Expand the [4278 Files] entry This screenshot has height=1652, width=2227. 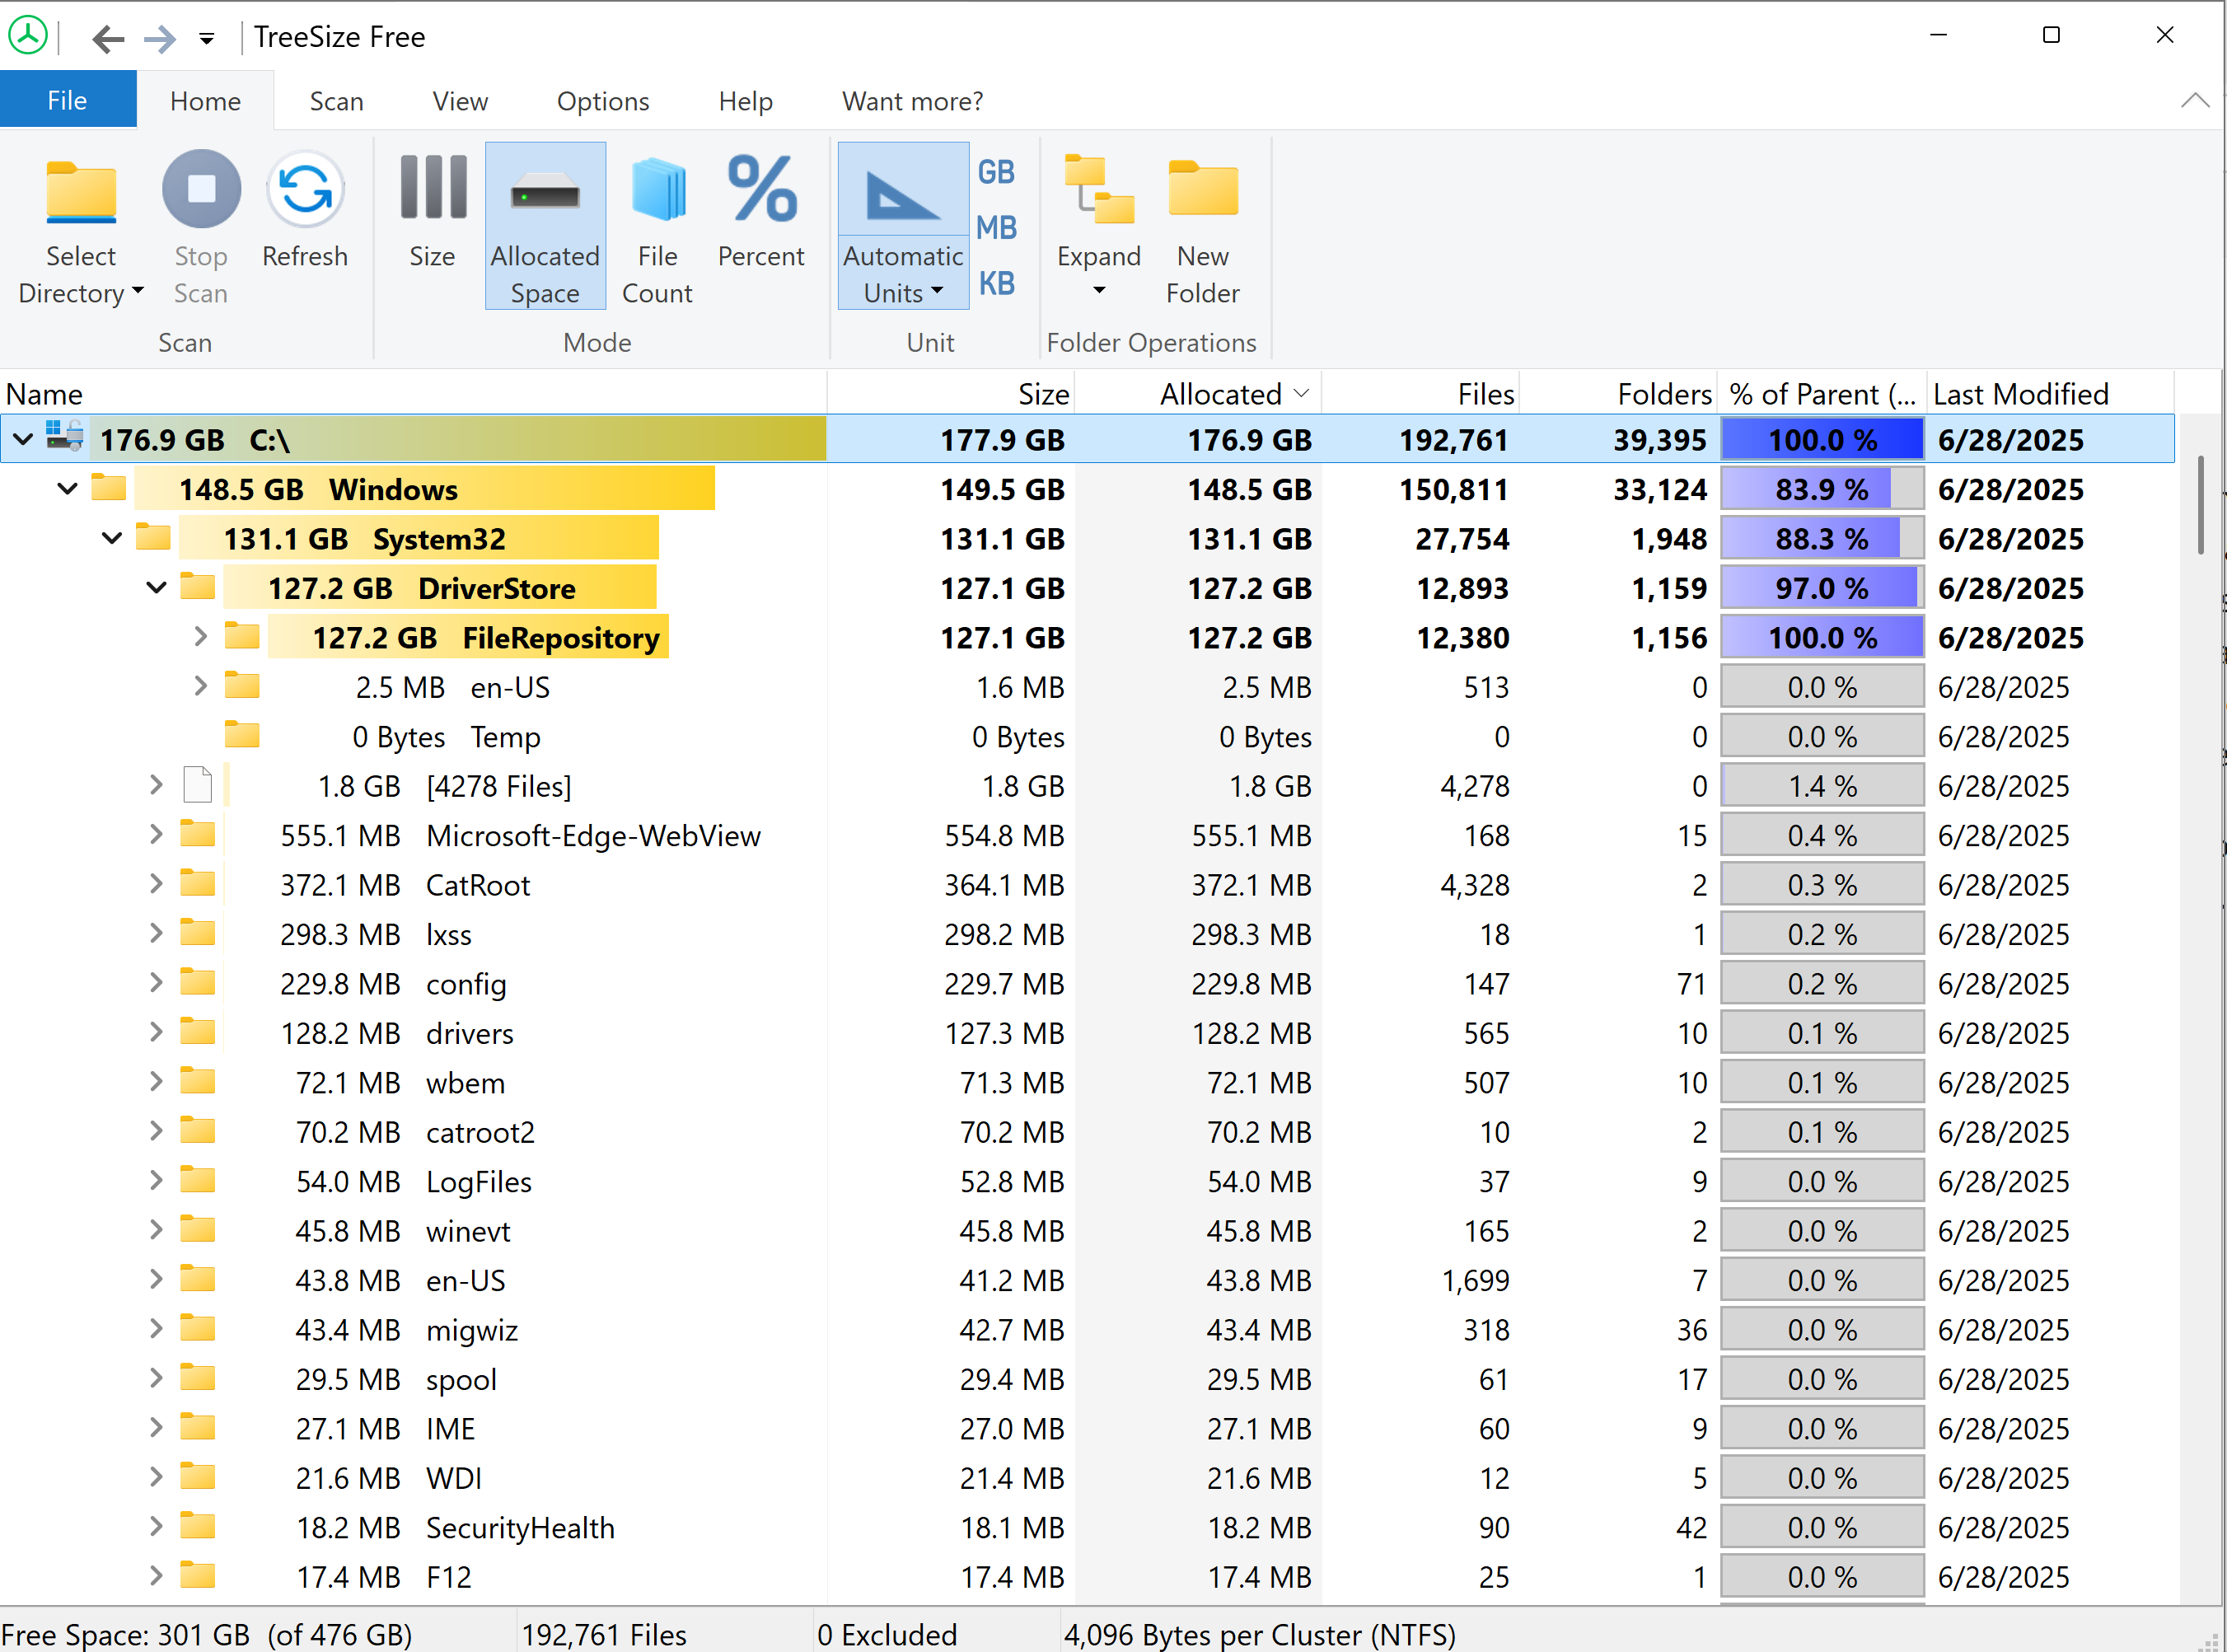(156, 784)
